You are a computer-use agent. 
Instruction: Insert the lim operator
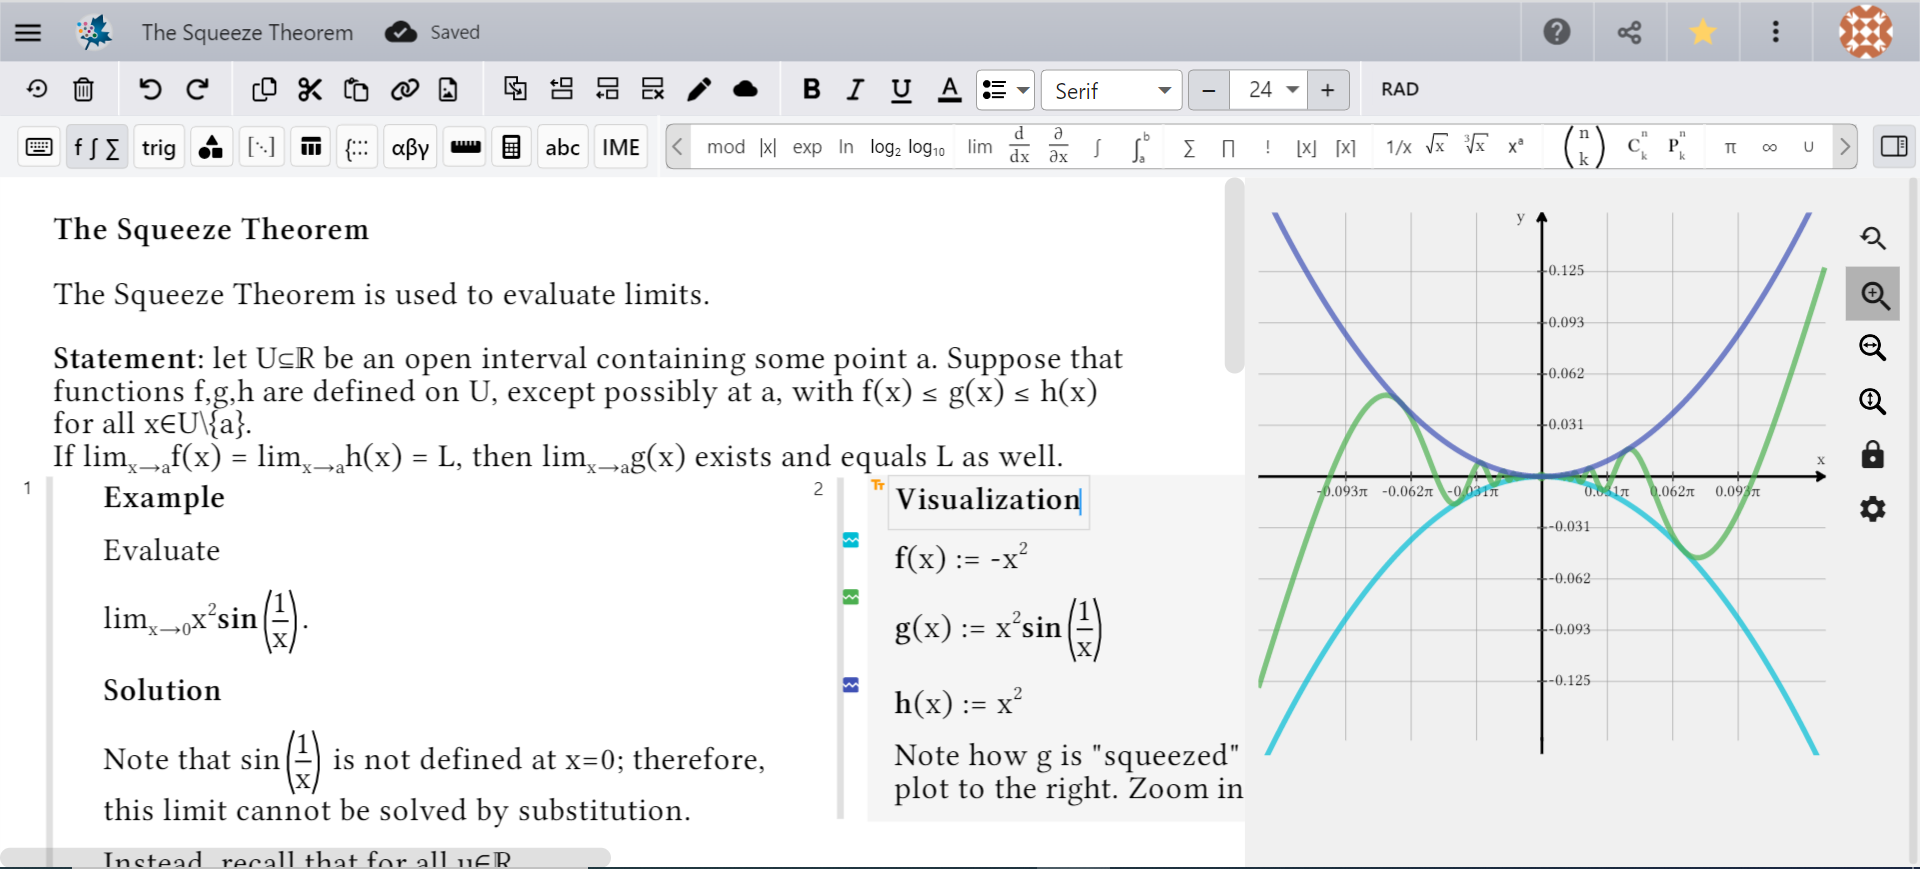click(x=980, y=147)
